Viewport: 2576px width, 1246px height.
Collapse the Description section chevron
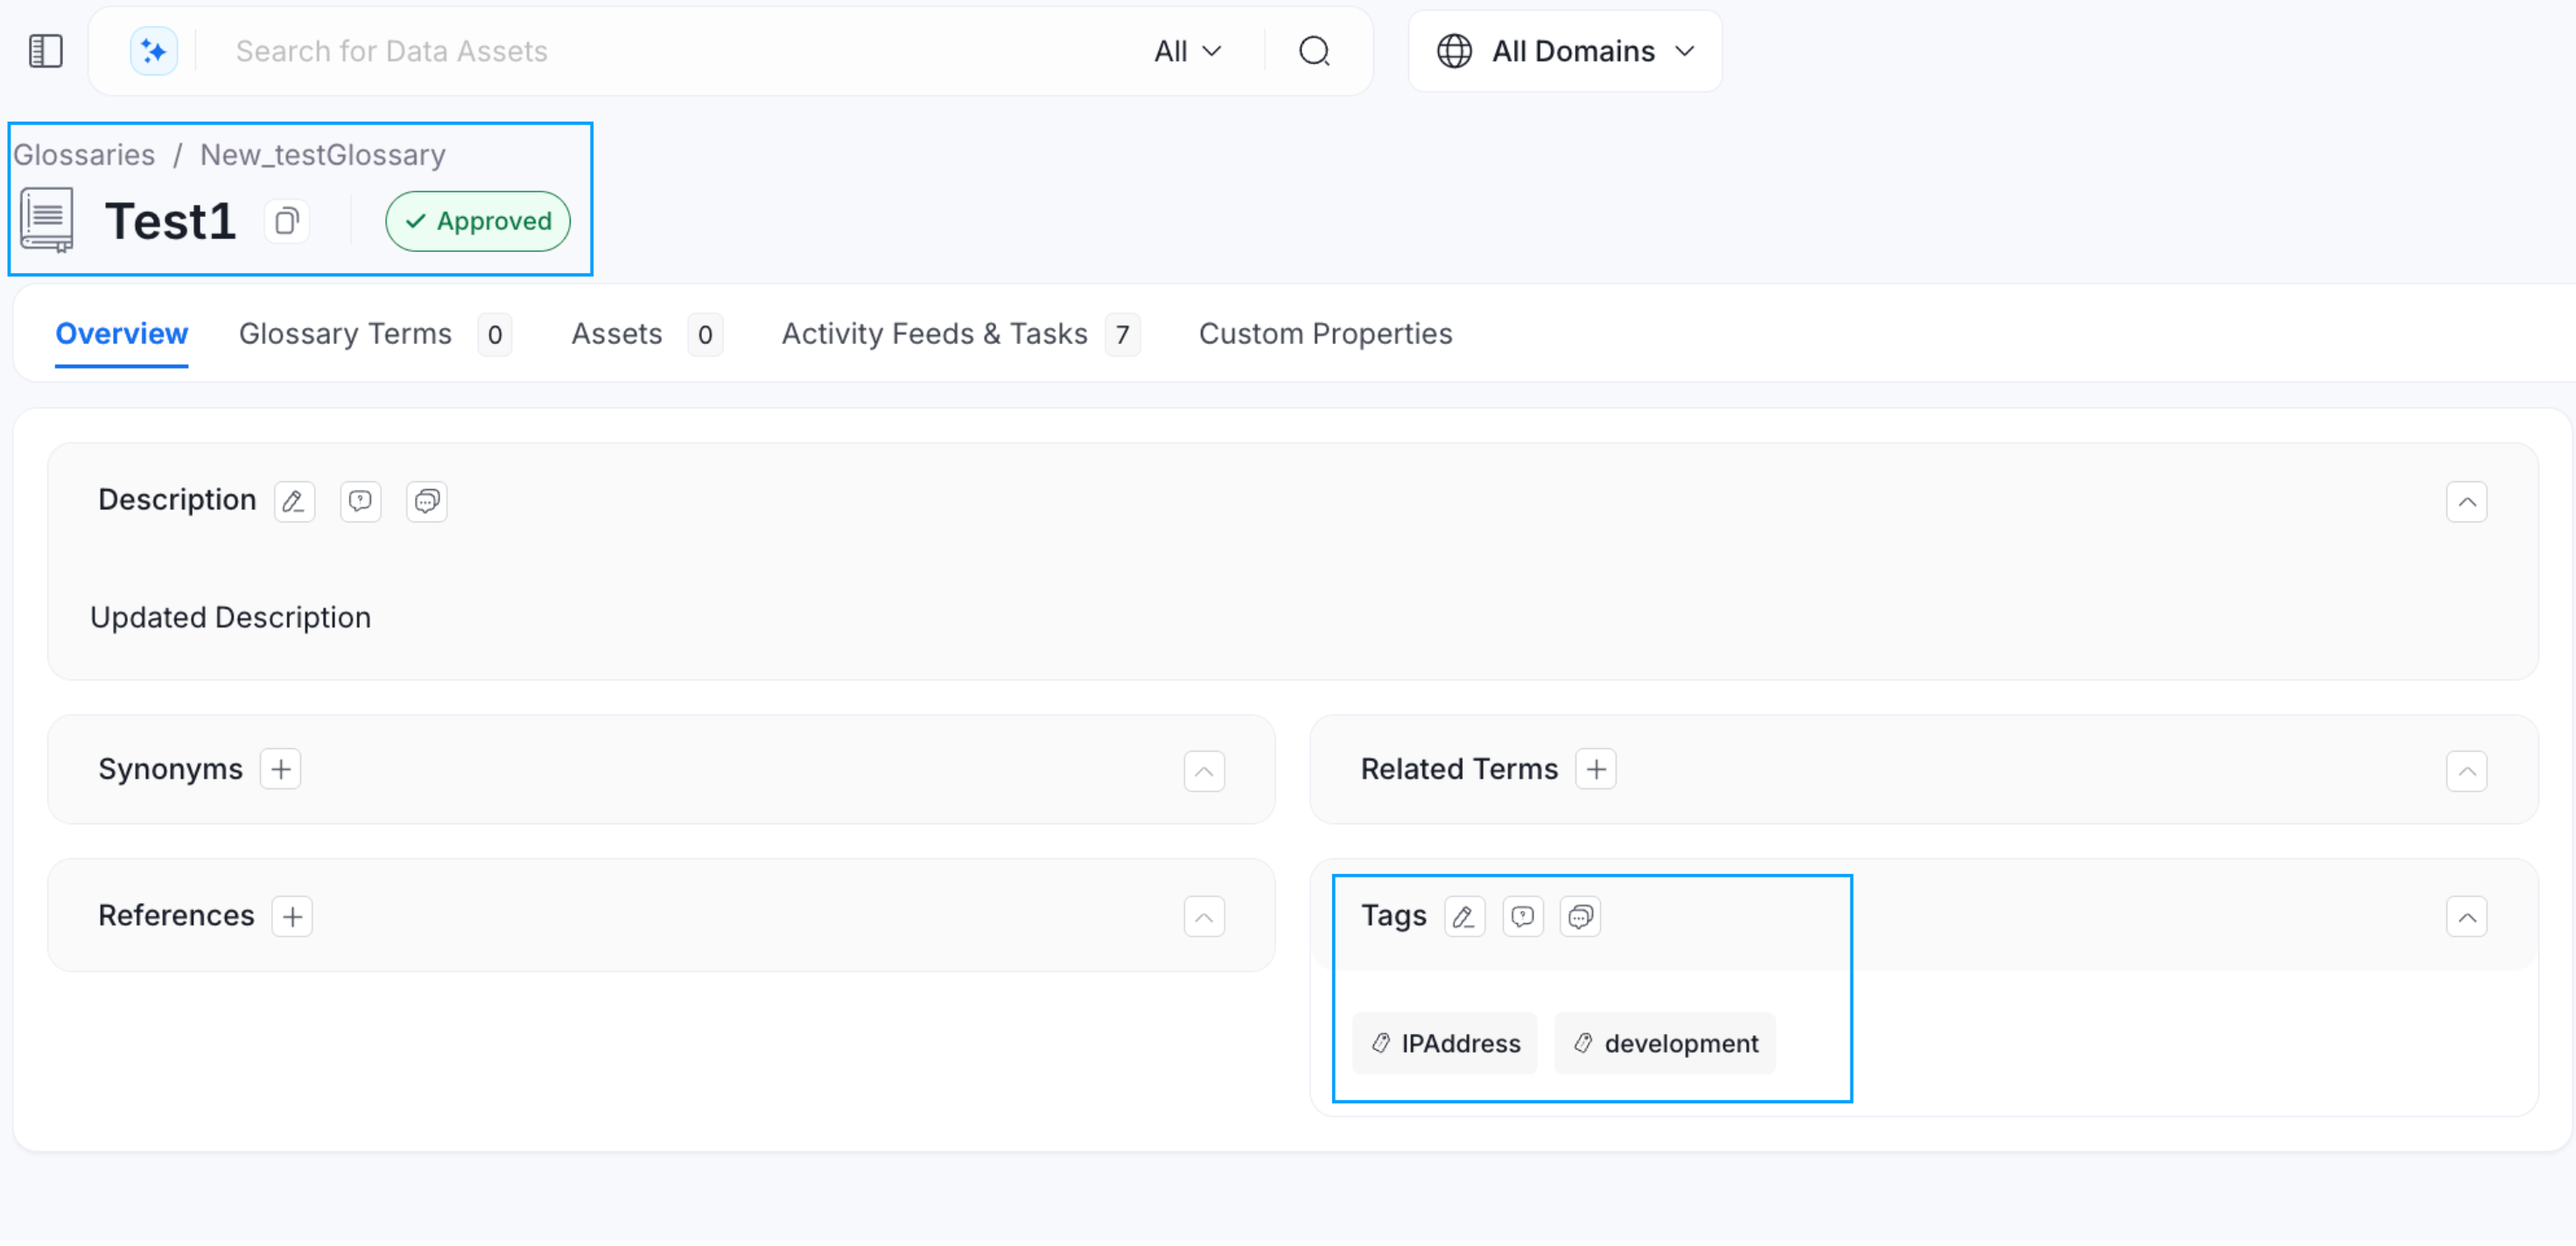2467,502
